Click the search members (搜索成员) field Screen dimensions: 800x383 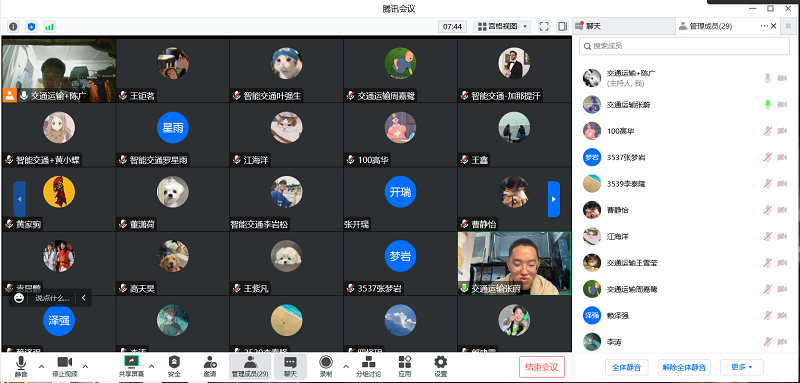click(x=684, y=46)
